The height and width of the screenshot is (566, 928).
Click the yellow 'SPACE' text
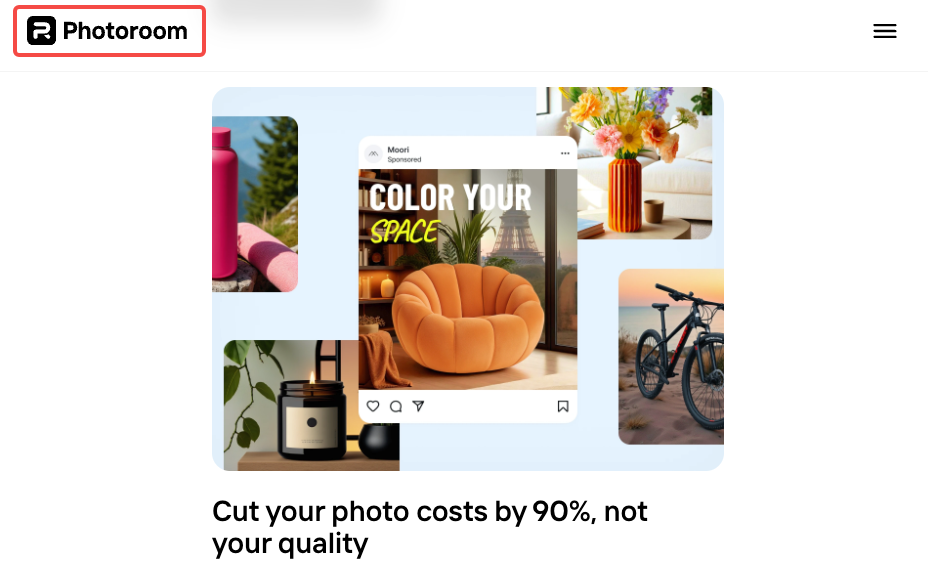click(405, 231)
